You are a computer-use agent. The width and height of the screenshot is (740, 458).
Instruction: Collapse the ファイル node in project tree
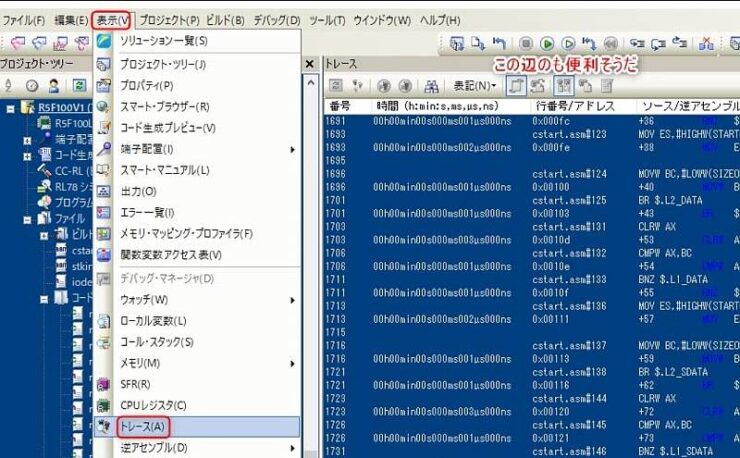pyautogui.click(x=27, y=218)
